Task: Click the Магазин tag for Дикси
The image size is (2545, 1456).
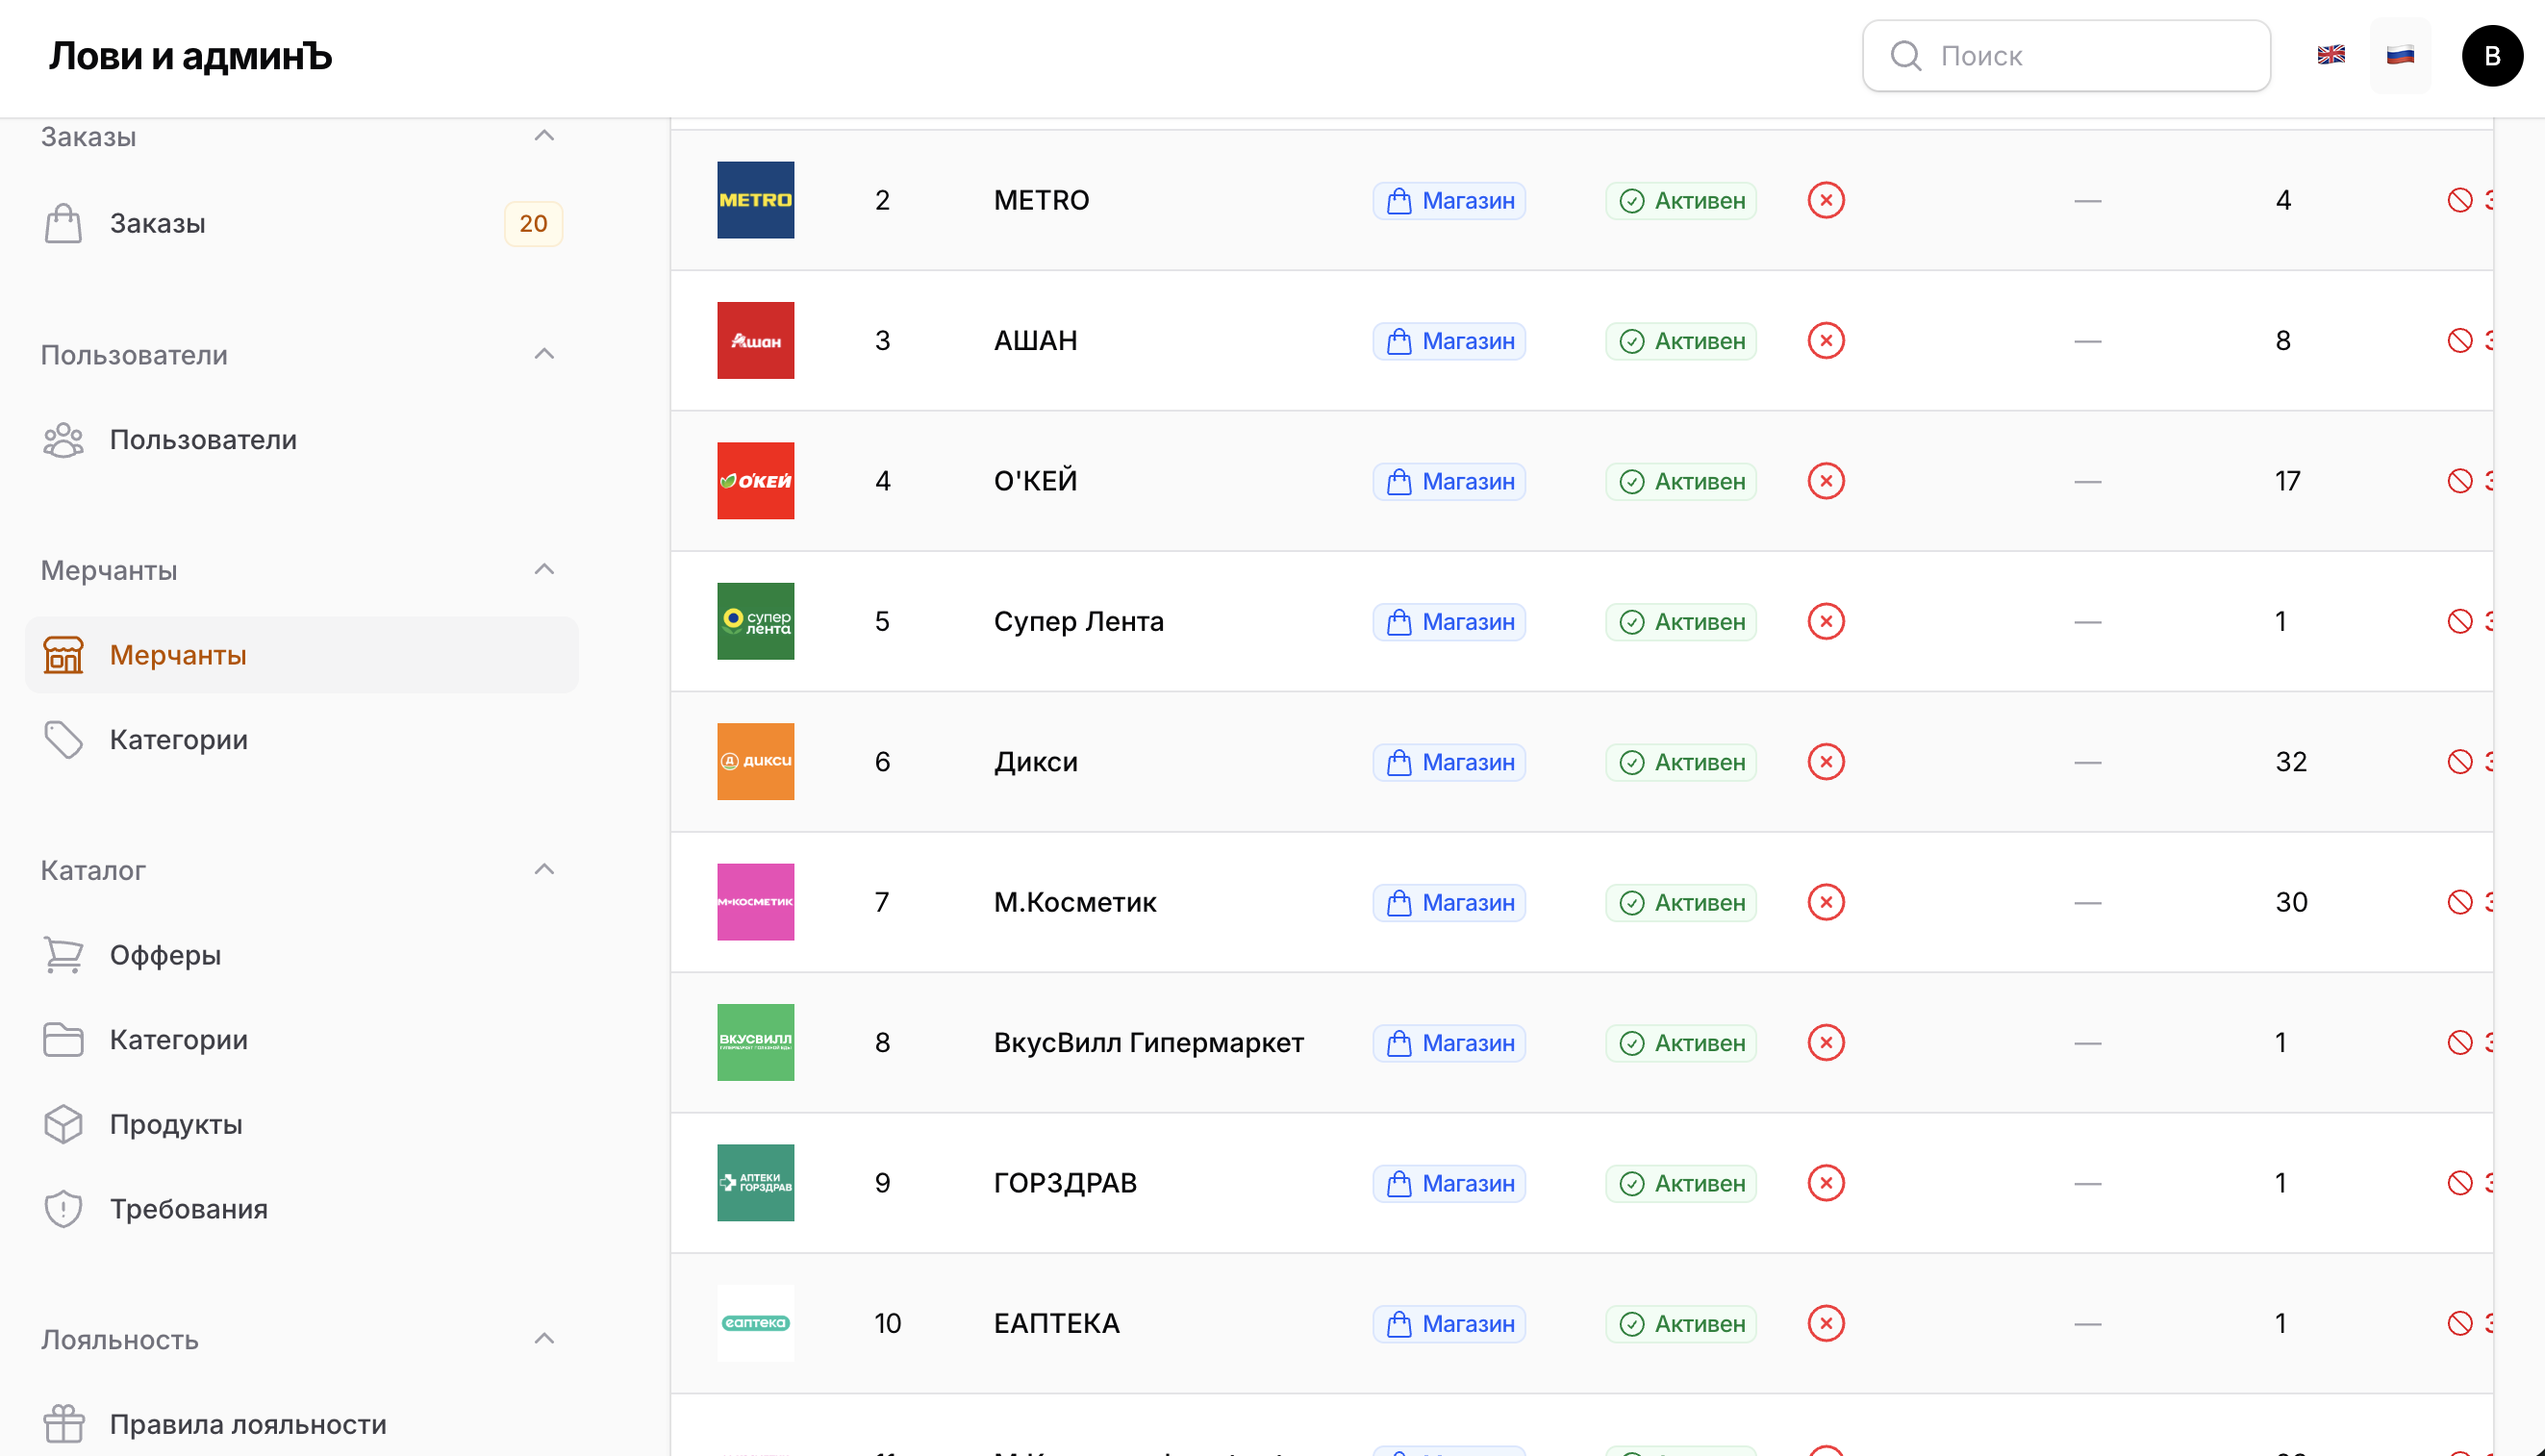Action: pos(1449,762)
